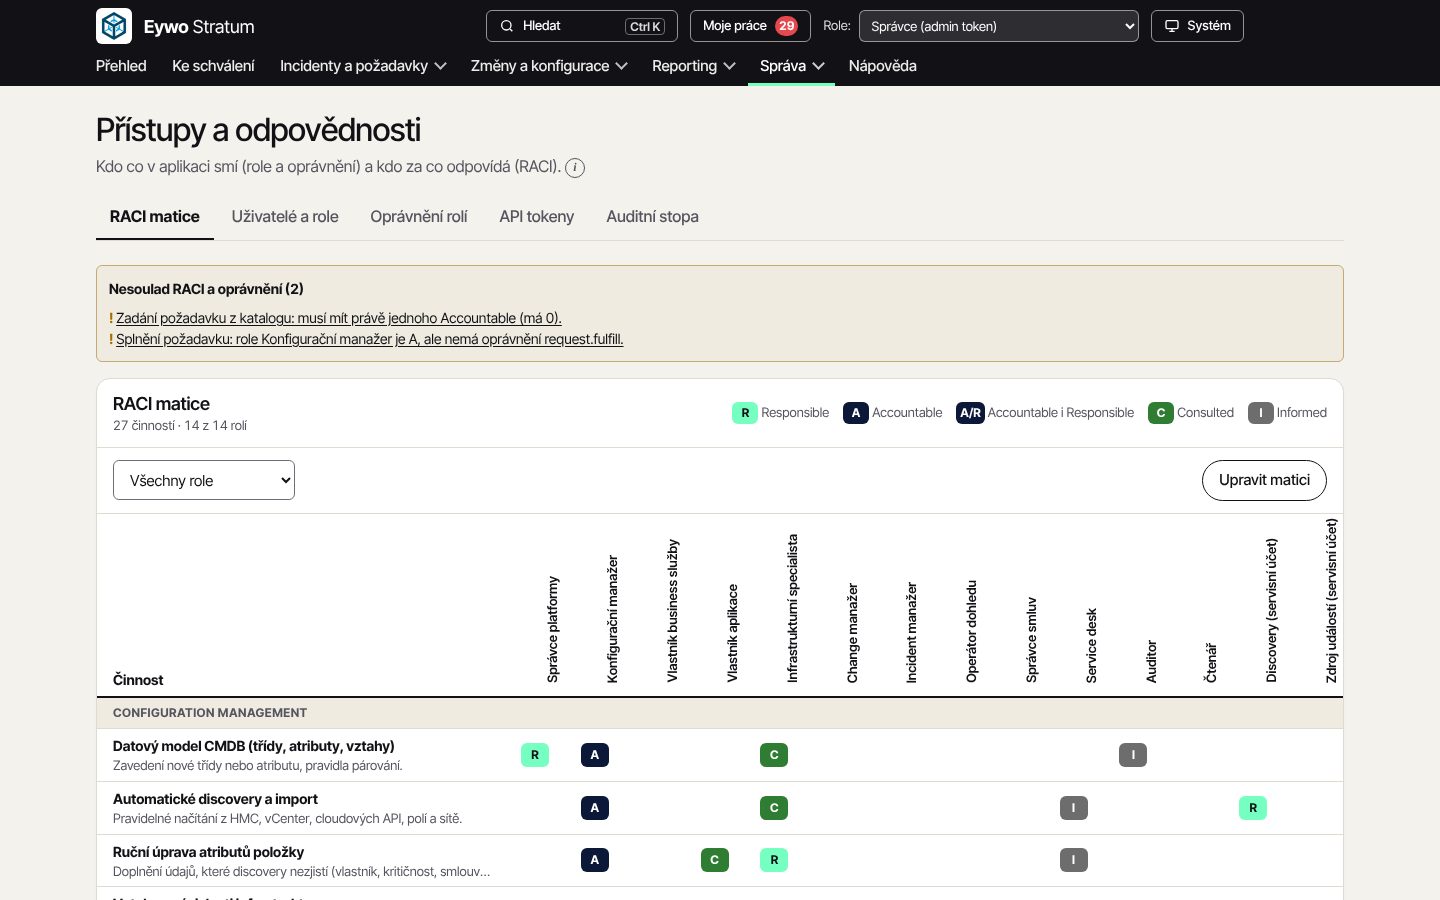This screenshot has height=900, width=1440.
Task: Click the Auditor column header
Action: (x=1151, y=661)
